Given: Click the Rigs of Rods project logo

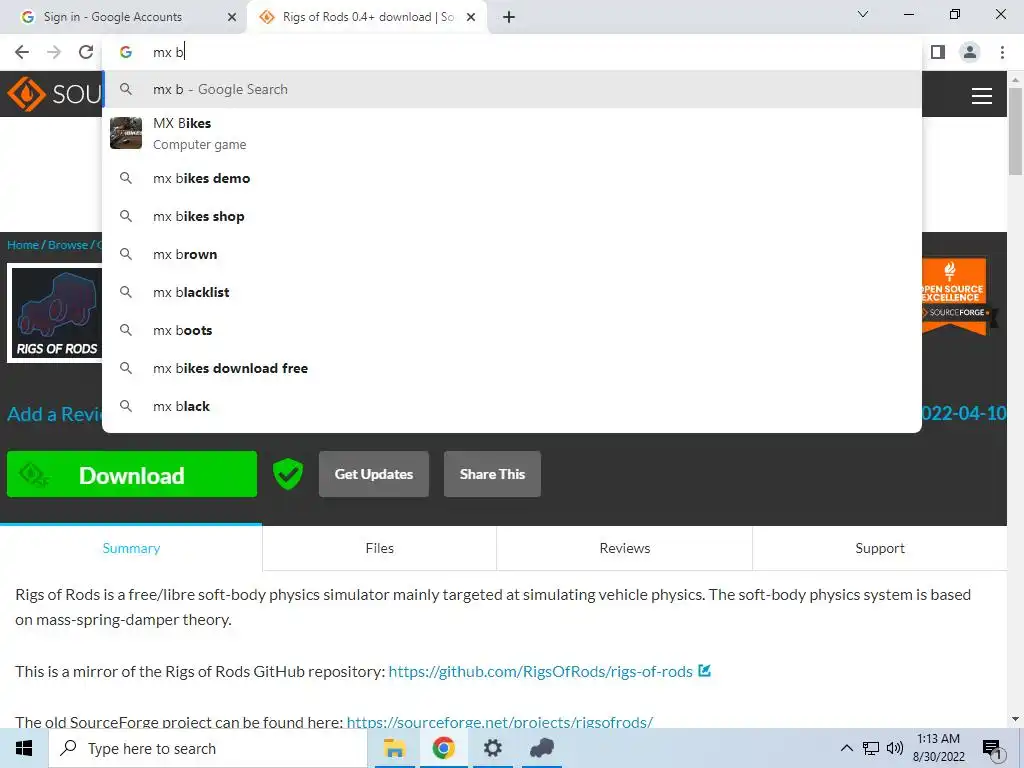Looking at the screenshot, I should pyautogui.click(x=56, y=312).
